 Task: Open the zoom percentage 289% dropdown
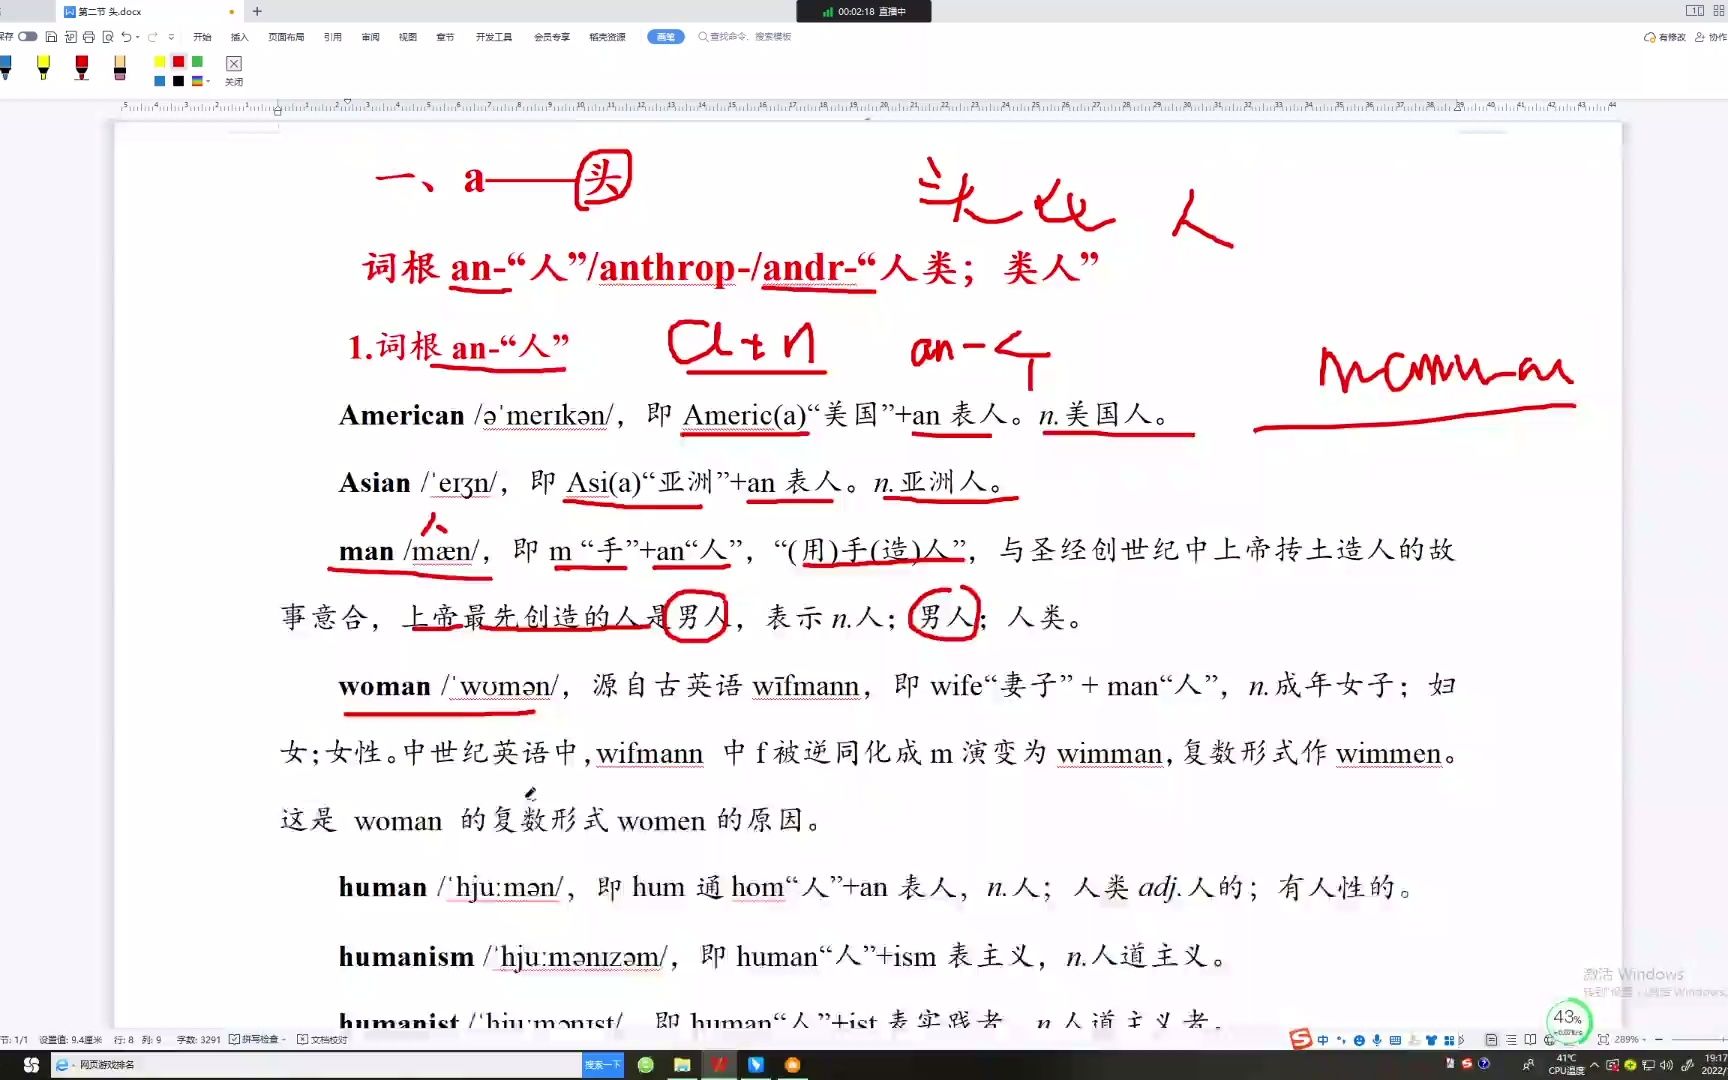pyautogui.click(x=1630, y=1040)
